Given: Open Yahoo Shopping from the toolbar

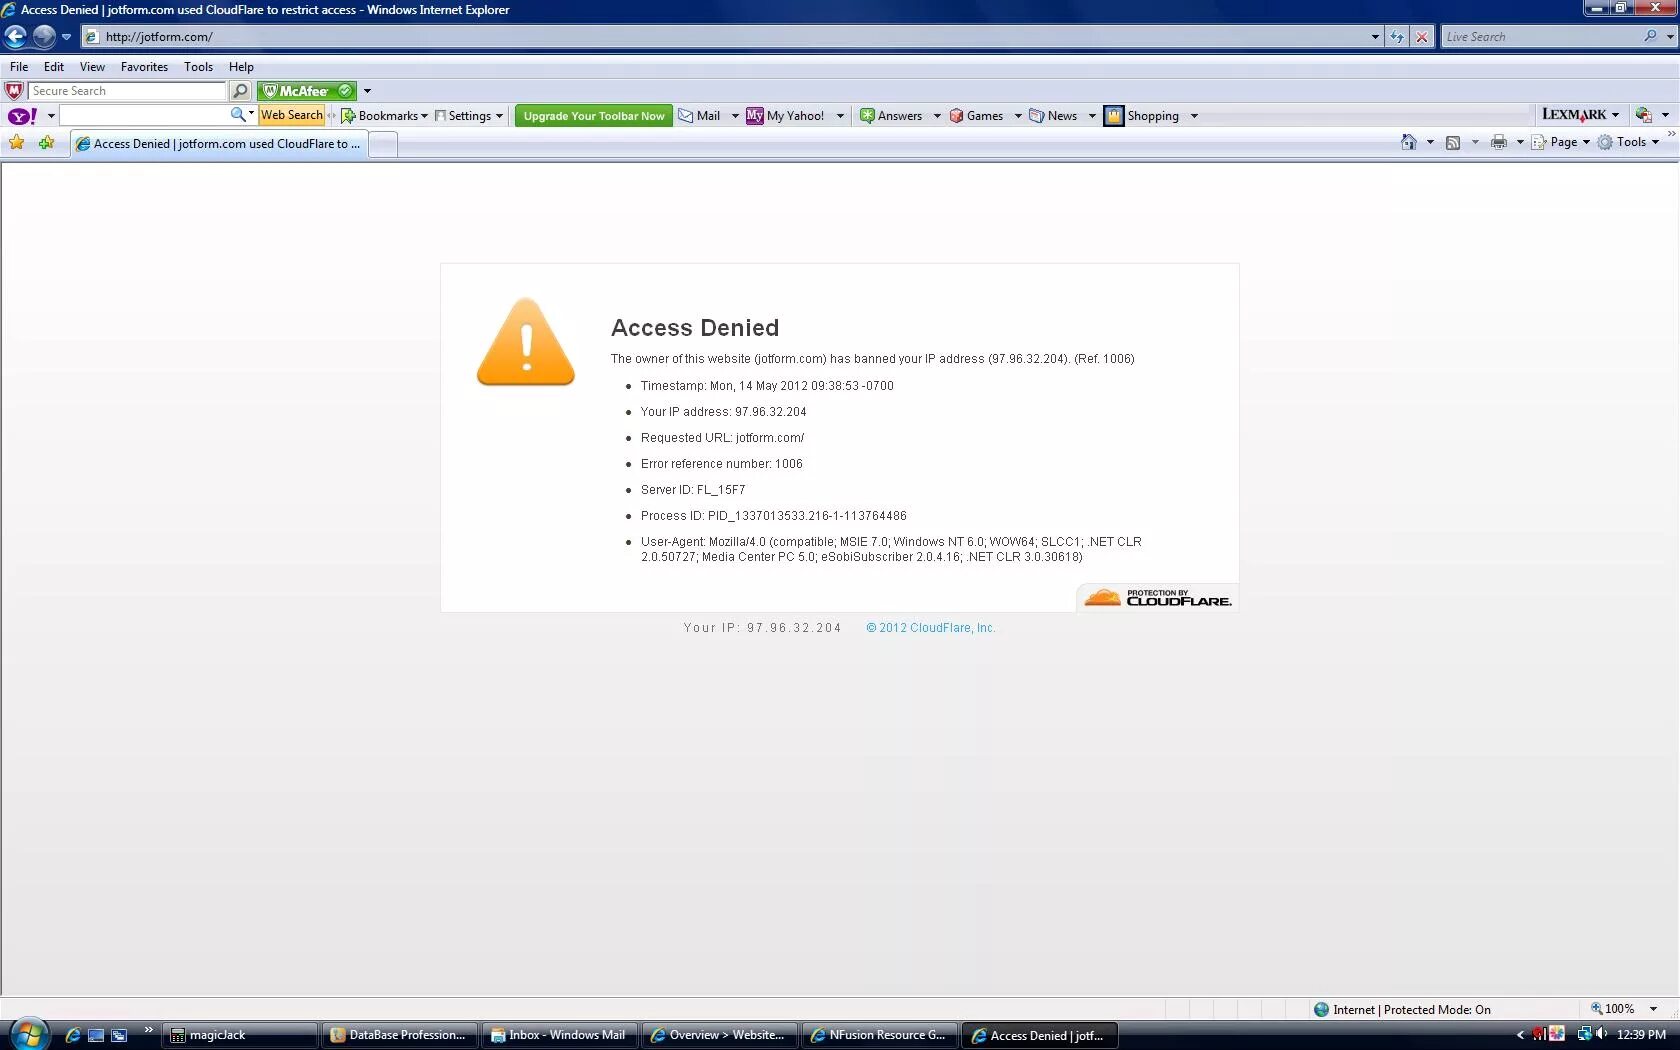Looking at the screenshot, I should (x=1142, y=116).
